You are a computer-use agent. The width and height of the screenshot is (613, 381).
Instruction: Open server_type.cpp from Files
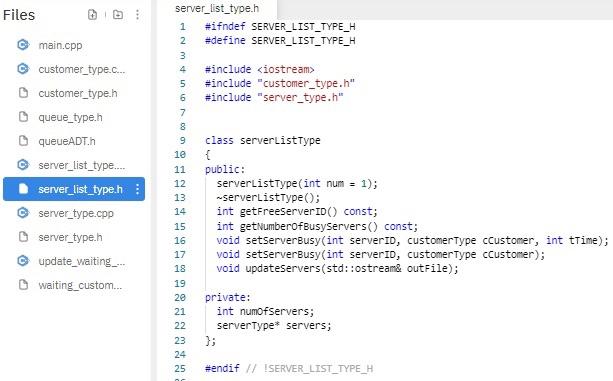click(x=76, y=213)
